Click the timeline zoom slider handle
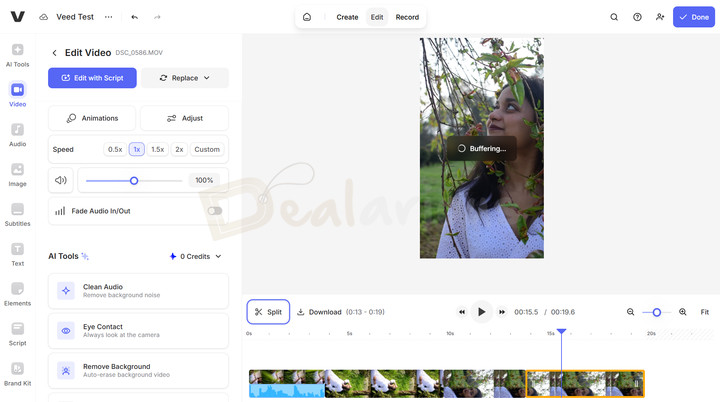The image size is (720, 402). [x=657, y=312]
